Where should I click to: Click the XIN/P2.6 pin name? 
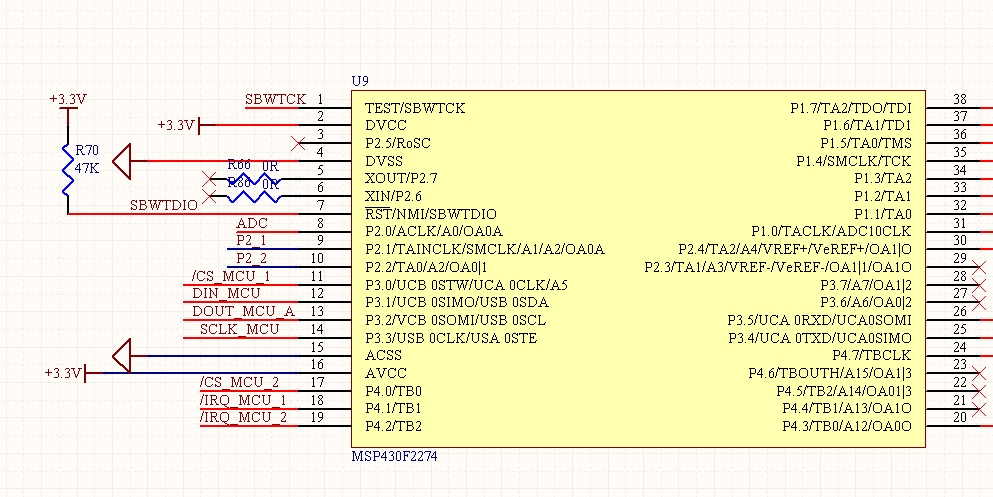point(394,196)
